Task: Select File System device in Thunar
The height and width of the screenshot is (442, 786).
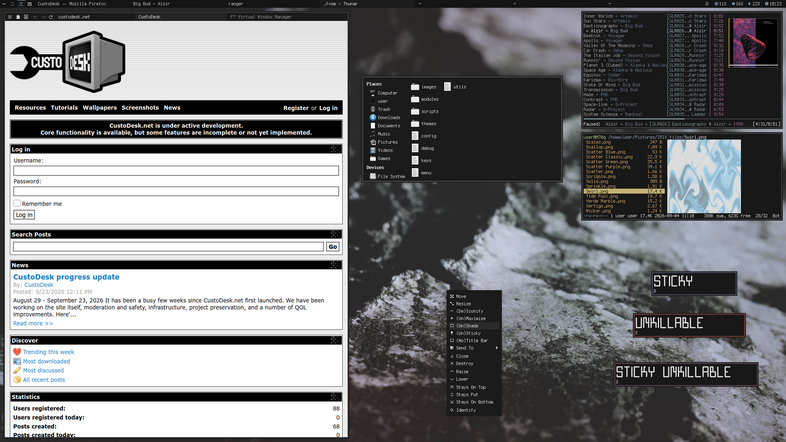Action: tap(387, 176)
